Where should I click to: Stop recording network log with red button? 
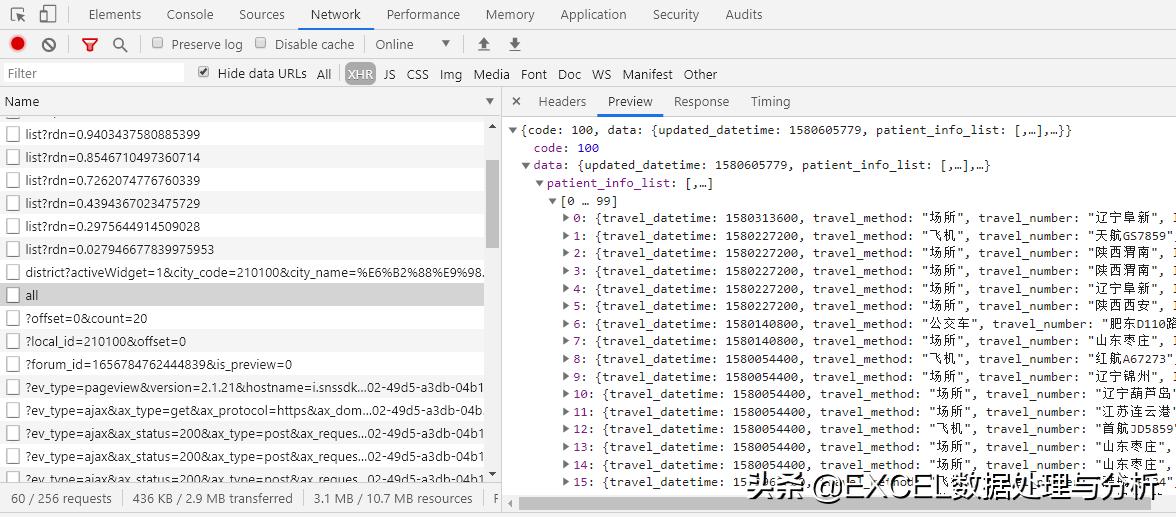18,44
